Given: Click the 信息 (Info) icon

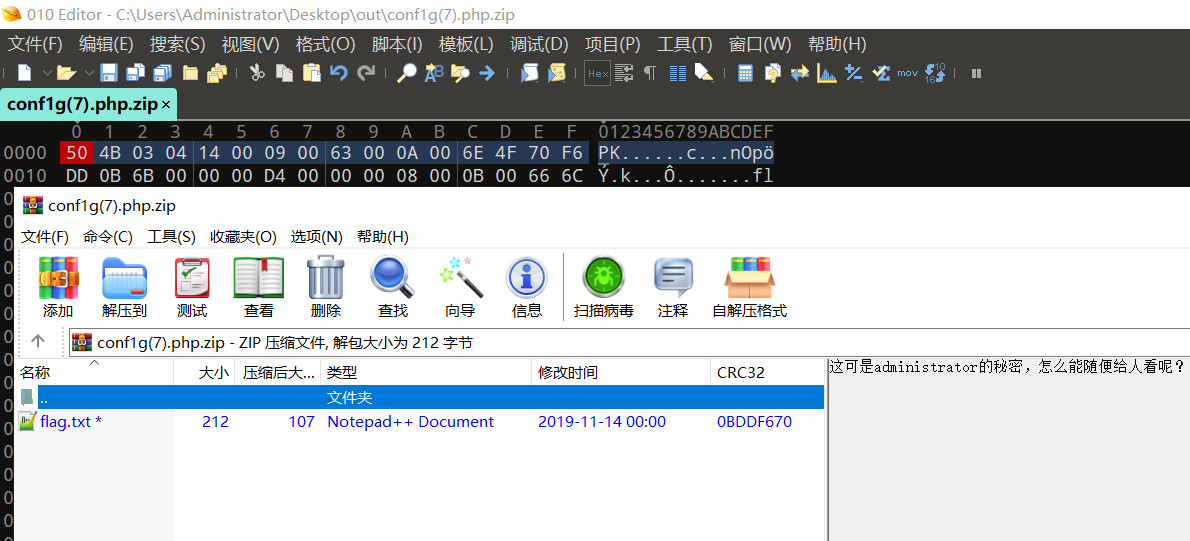Looking at the screenshot, I should point(527,287).
